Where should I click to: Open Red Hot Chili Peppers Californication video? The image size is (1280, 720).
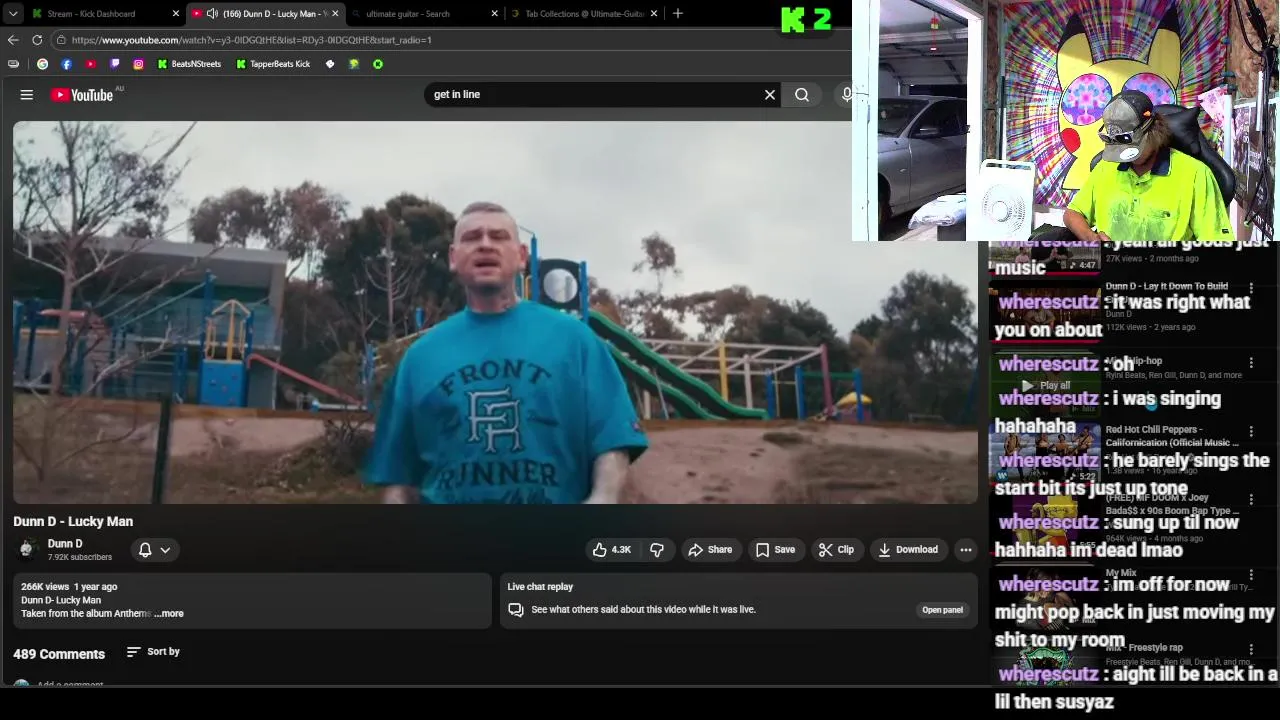point(1171,436)
